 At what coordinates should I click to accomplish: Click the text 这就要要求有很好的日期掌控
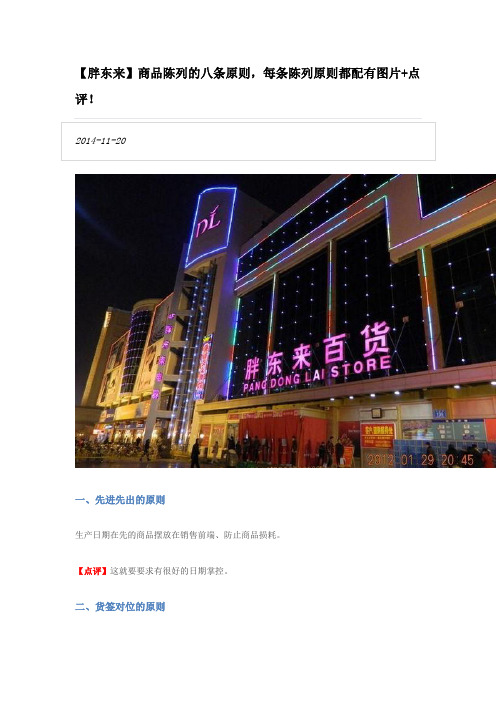tap(167, 571)
